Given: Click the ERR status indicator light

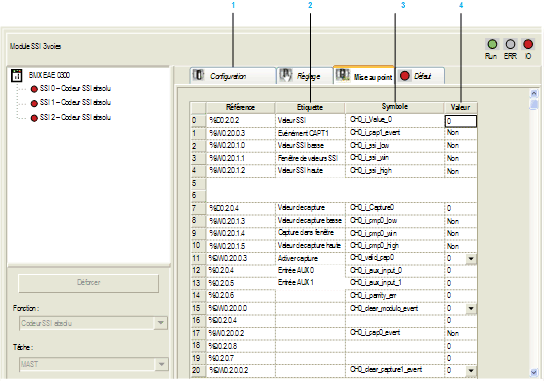Looking at the screenshot, I should point(510,44).
